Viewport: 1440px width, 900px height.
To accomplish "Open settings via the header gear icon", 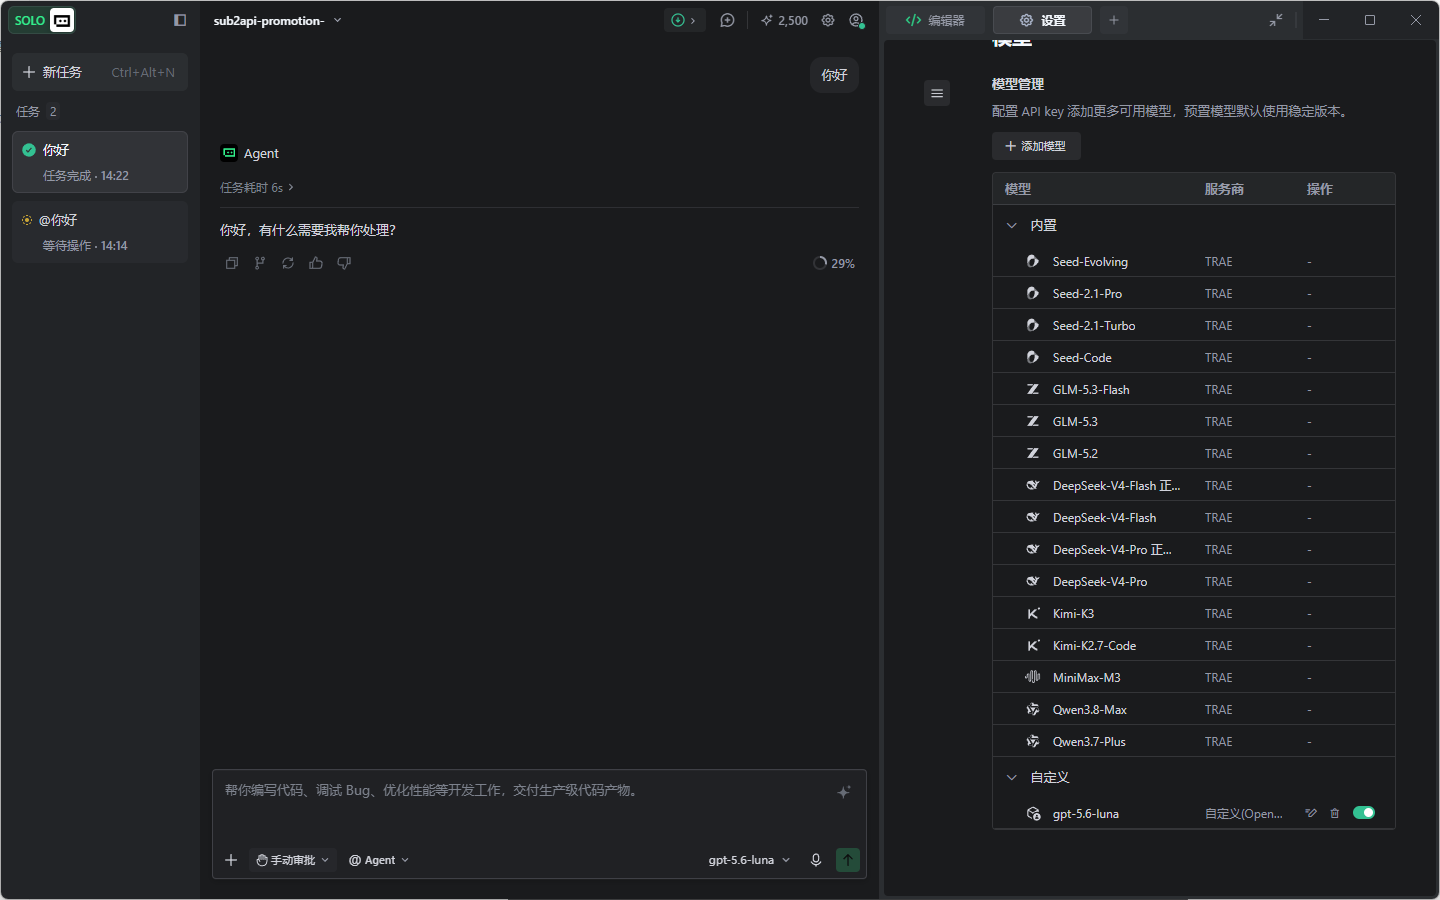I will pos(828,20).
